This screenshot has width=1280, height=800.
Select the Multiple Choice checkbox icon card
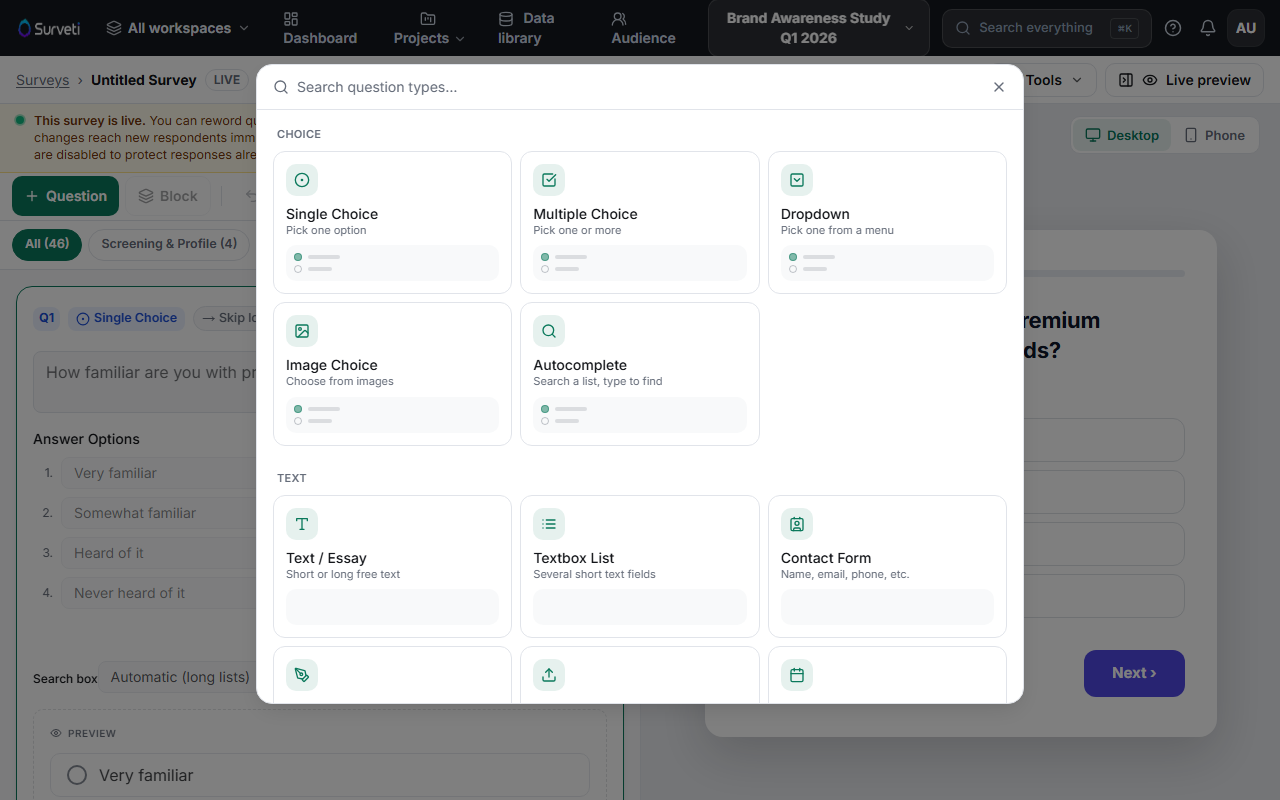(x=549, y=180)
